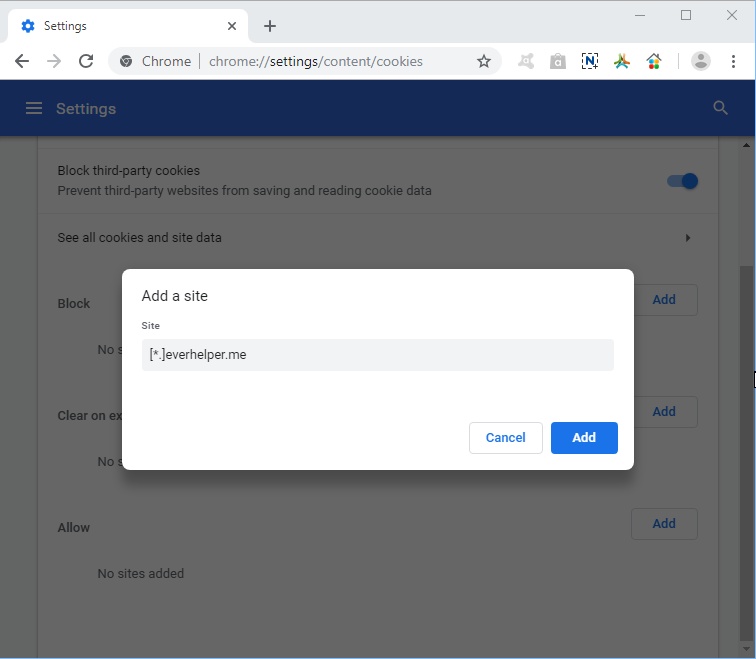This screenshot has width=756, height=659.
Task: Open the Chrome three-dot menu
Action: [733, 61]
